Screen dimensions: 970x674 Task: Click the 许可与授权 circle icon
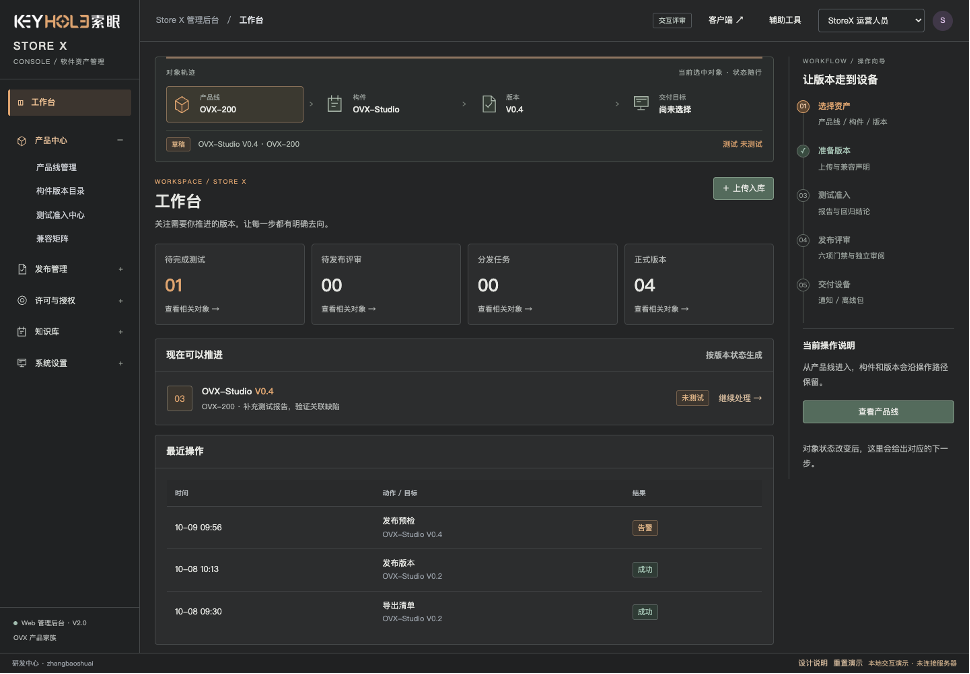click(22, 301)
